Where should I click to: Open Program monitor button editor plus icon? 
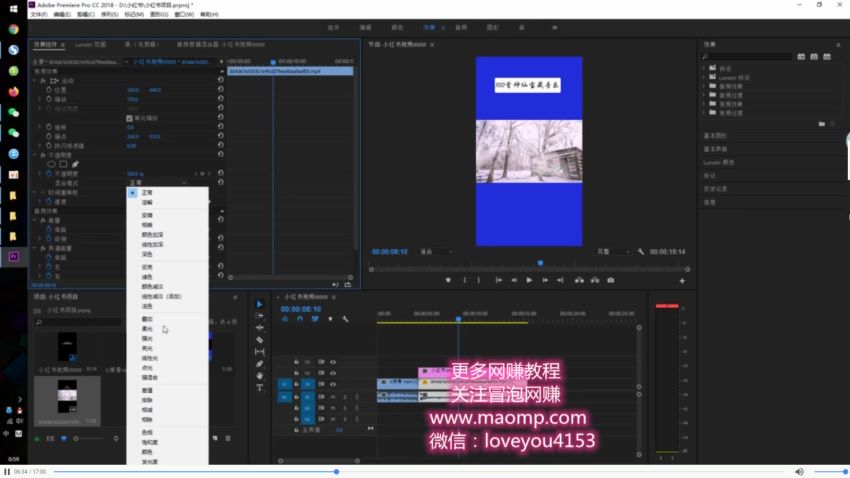coord(682,281)
